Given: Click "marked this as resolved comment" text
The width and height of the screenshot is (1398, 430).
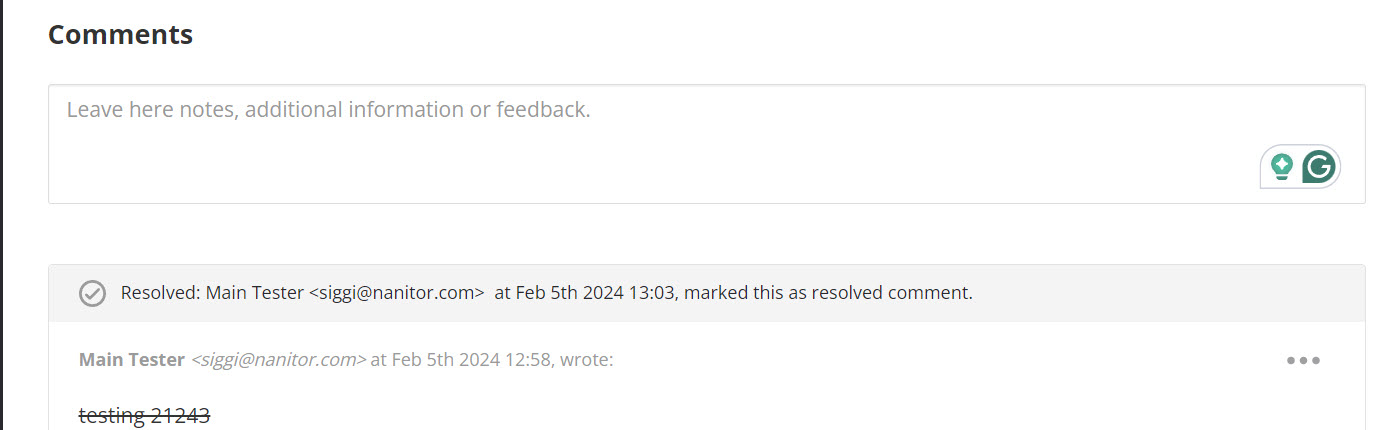Looking at the screenshot, I should pyautogui.click(x=828, y=293).
